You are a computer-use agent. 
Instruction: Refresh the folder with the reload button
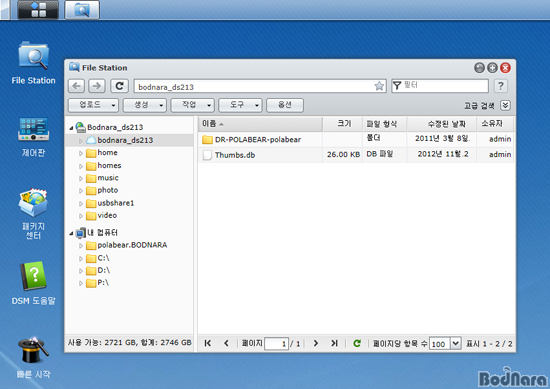point(119,86)
